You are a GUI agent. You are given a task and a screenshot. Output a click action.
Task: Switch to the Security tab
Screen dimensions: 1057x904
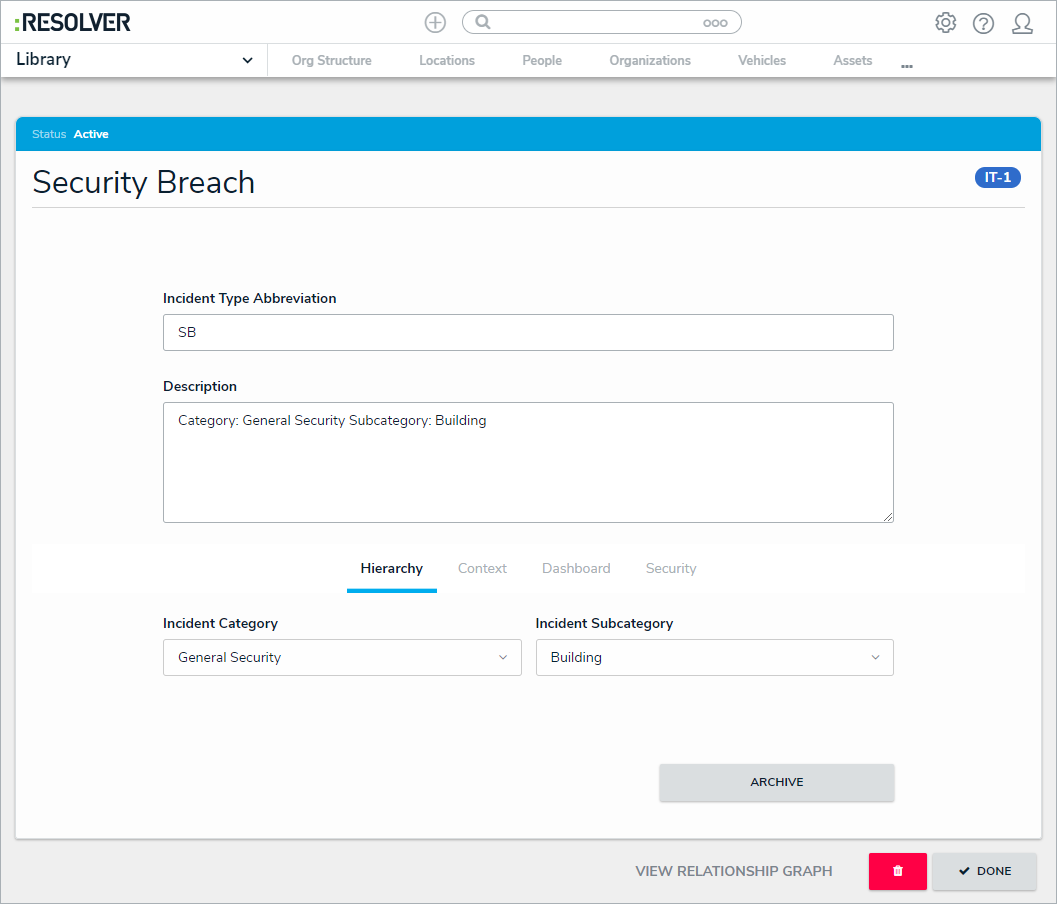click(671, 568)
